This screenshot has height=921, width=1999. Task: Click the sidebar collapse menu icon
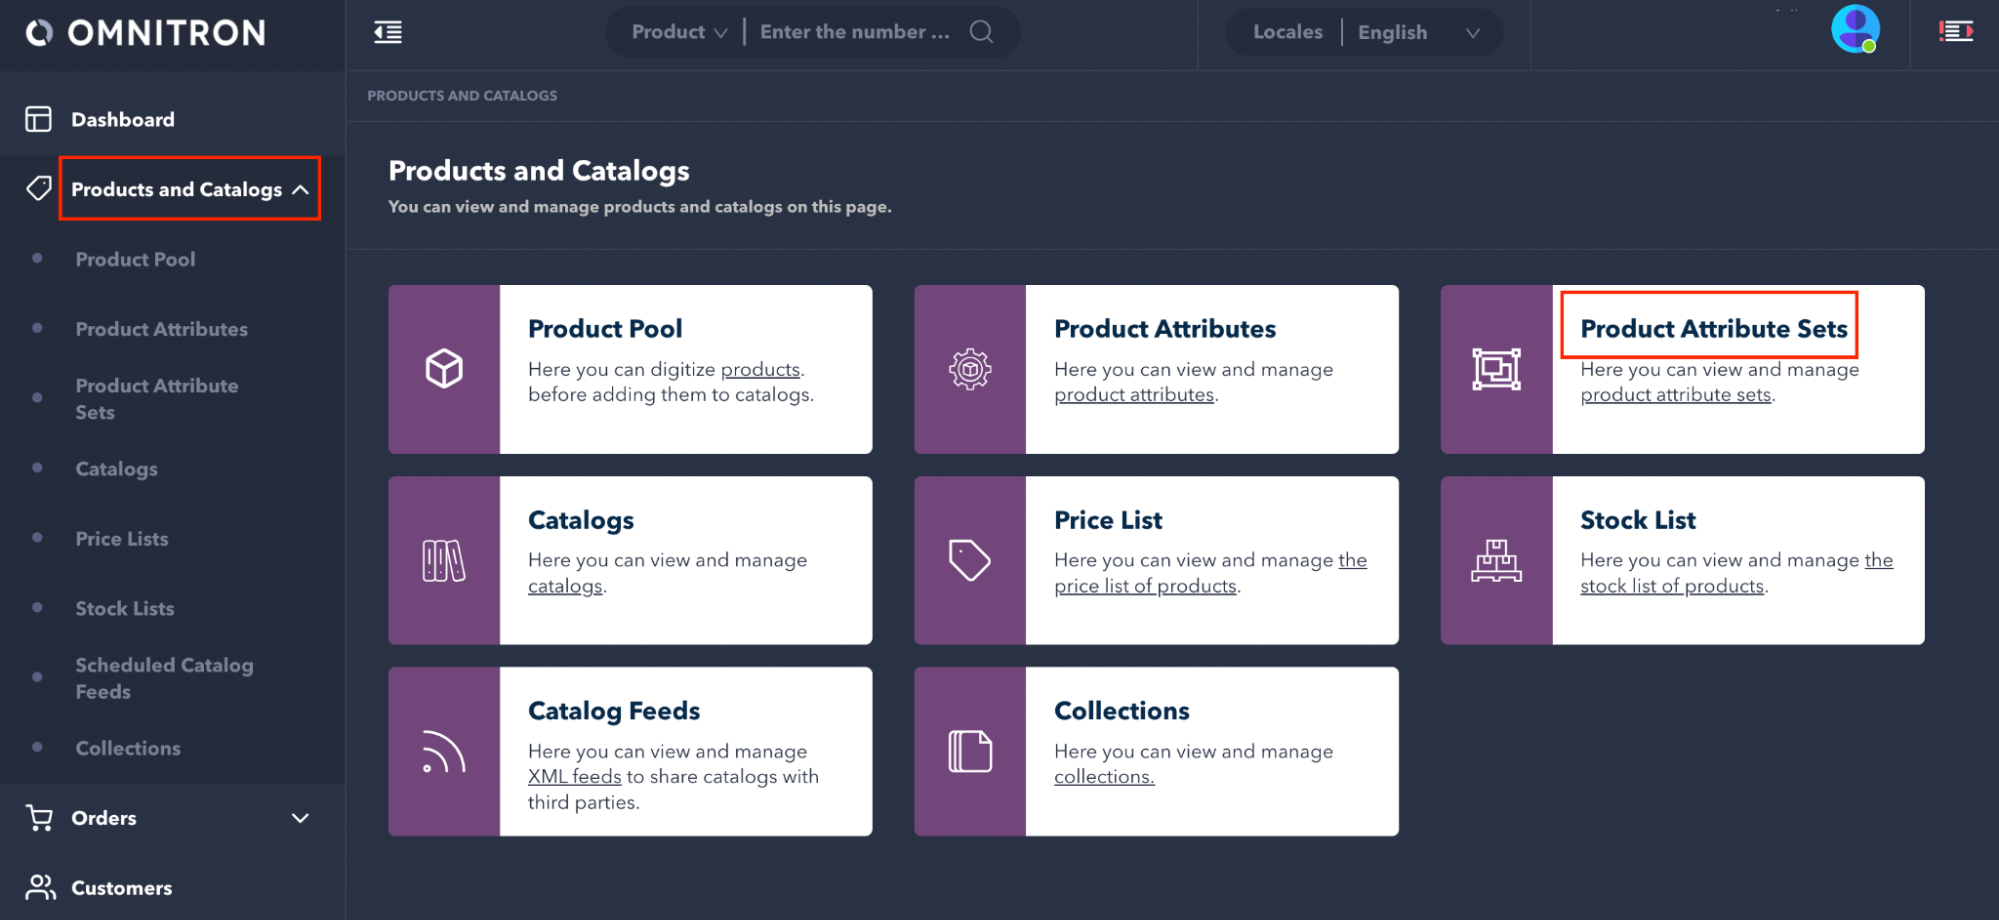click(388, 33)
